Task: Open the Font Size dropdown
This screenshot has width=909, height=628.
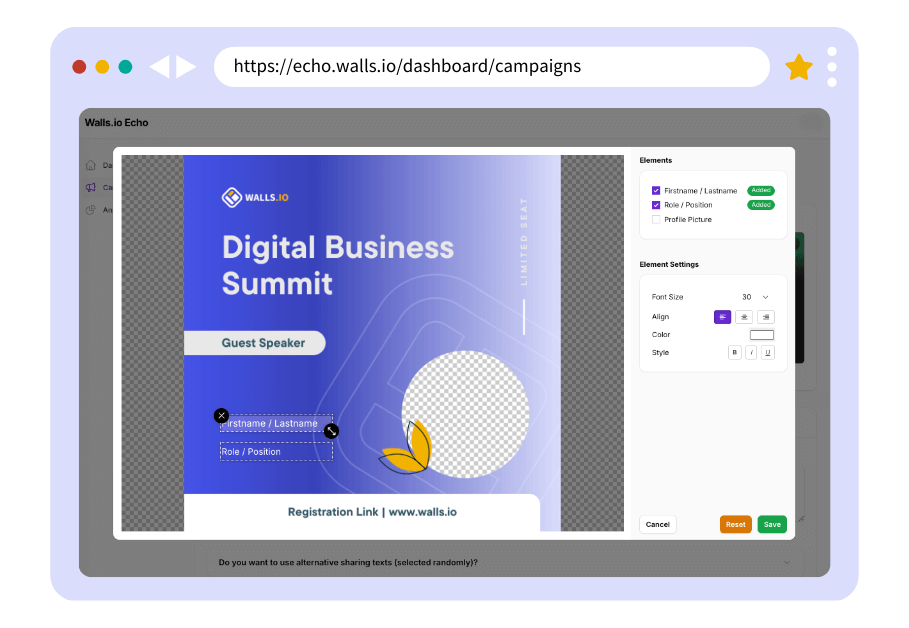Action: click(755, 297)
